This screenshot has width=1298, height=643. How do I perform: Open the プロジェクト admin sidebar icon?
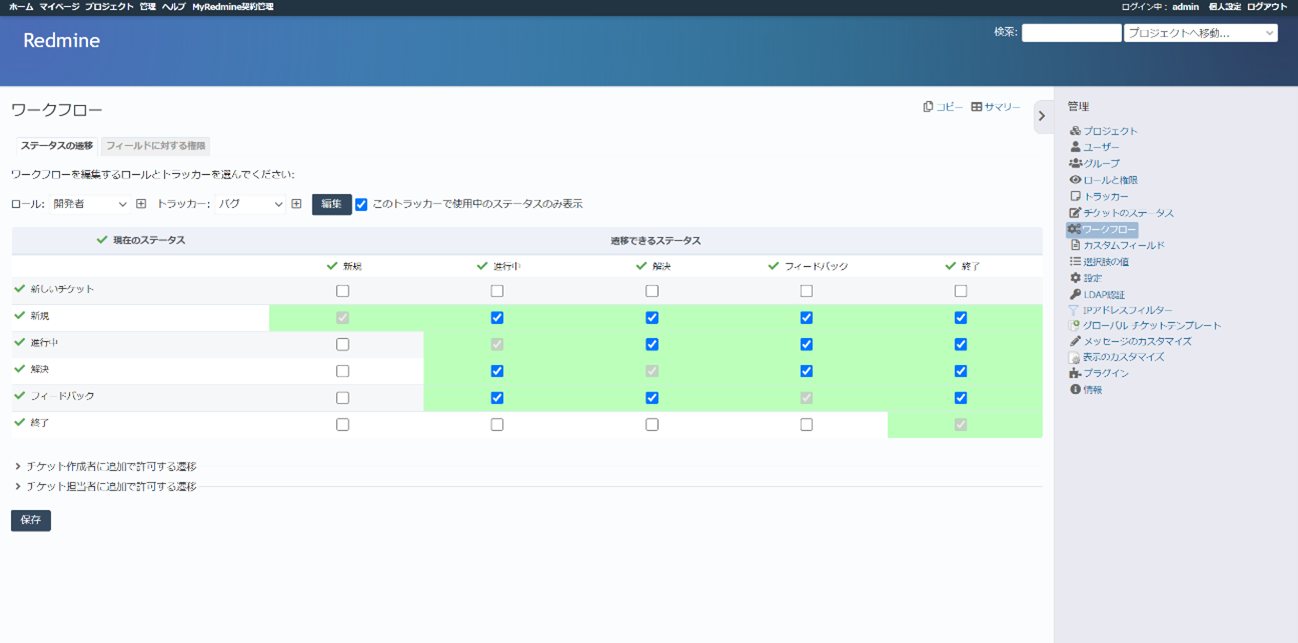pyautogui.click(x=1075, y=131)
